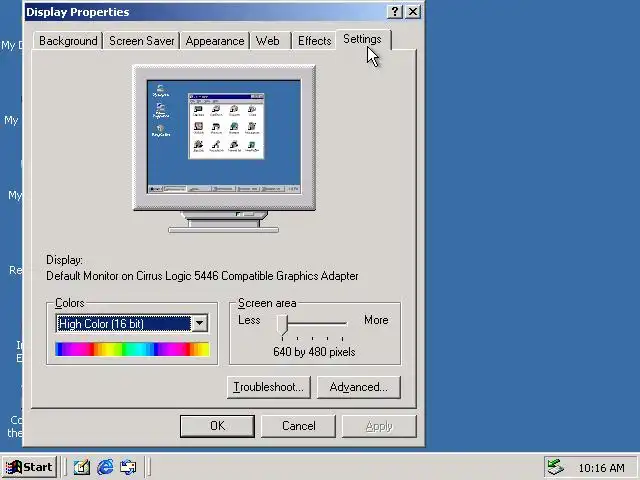Close the Display Properties window
640x480 pixels.
click(413, 11)
